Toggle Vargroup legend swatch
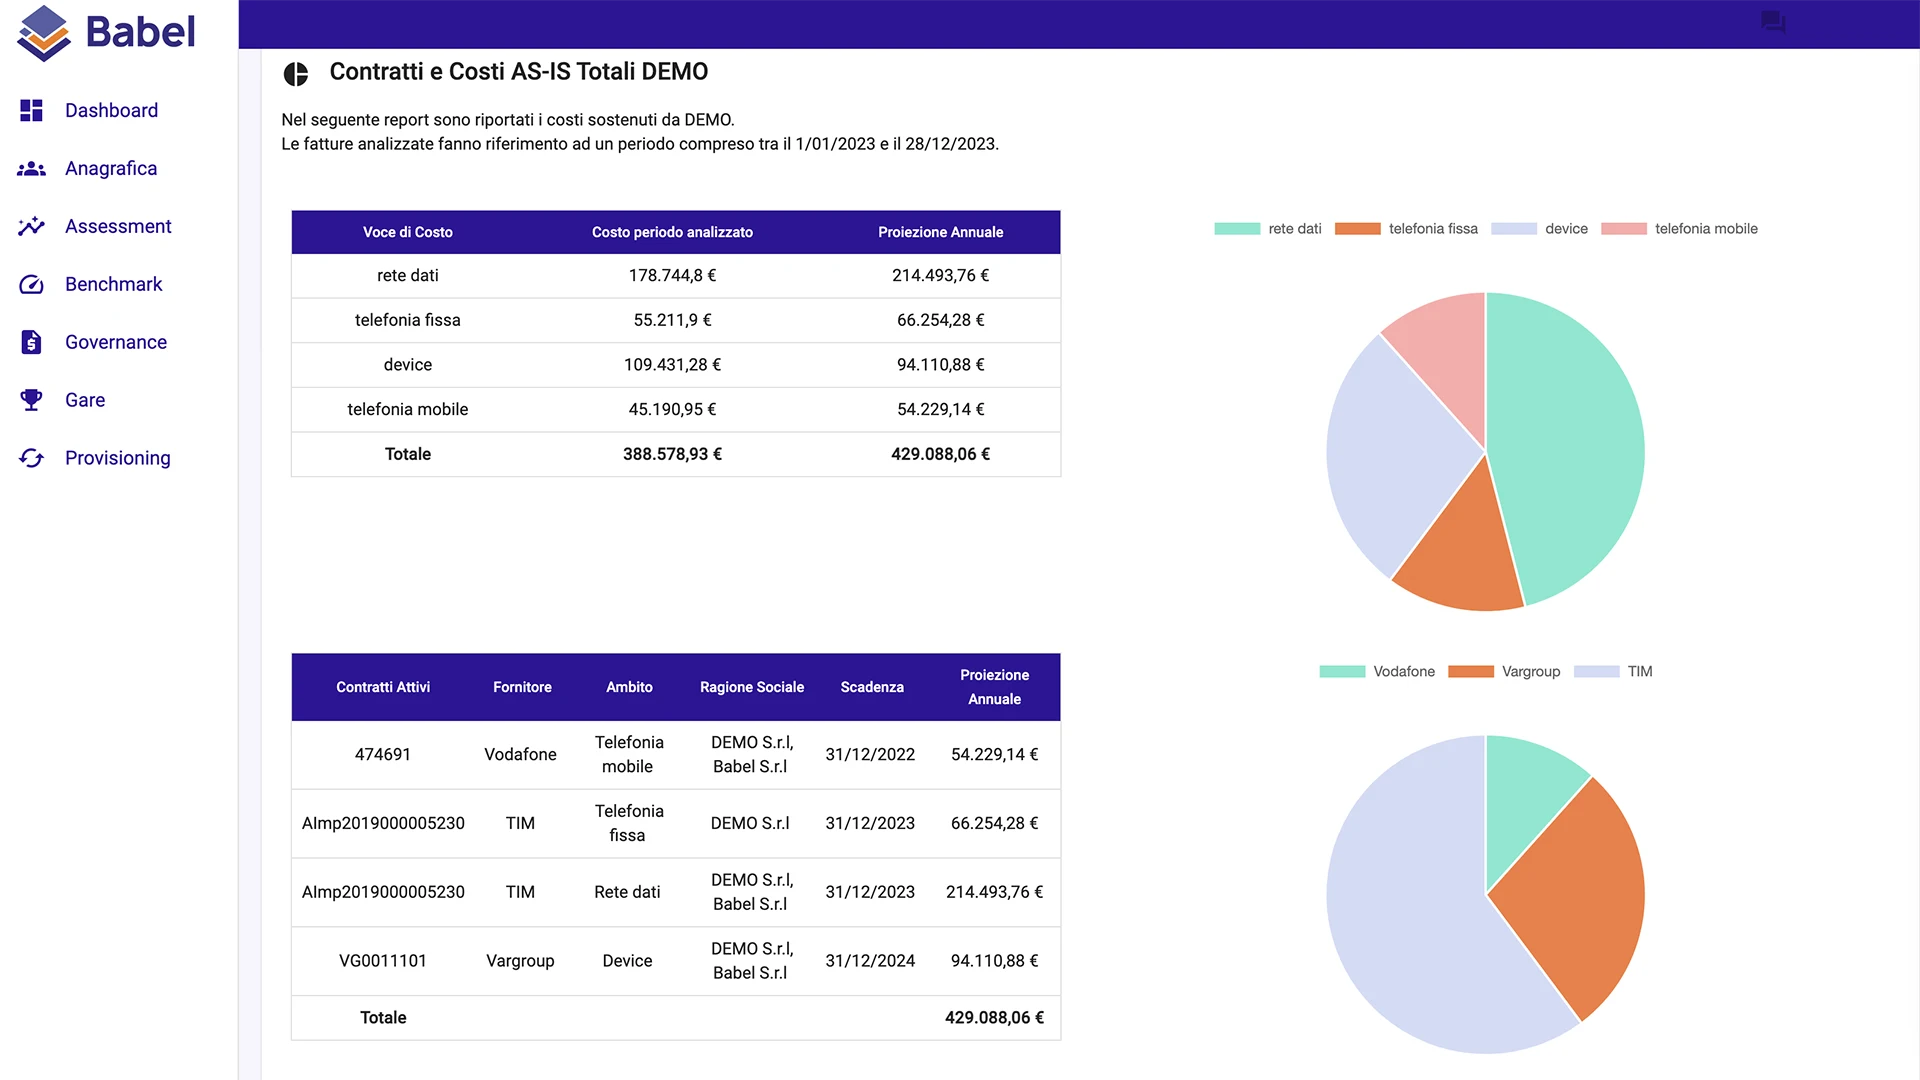 (1470, 672)
